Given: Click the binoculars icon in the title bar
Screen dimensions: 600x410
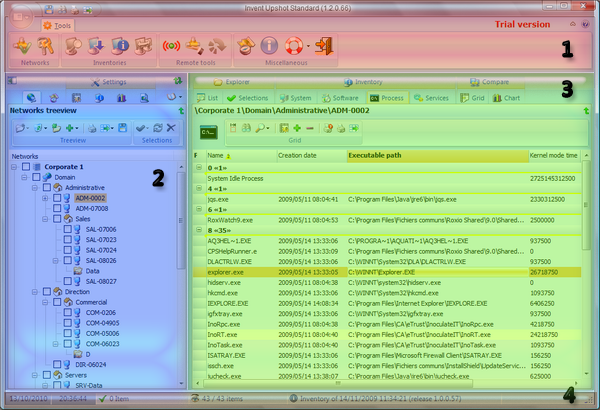Looking at the screenshot, I should tap(62, 10).
